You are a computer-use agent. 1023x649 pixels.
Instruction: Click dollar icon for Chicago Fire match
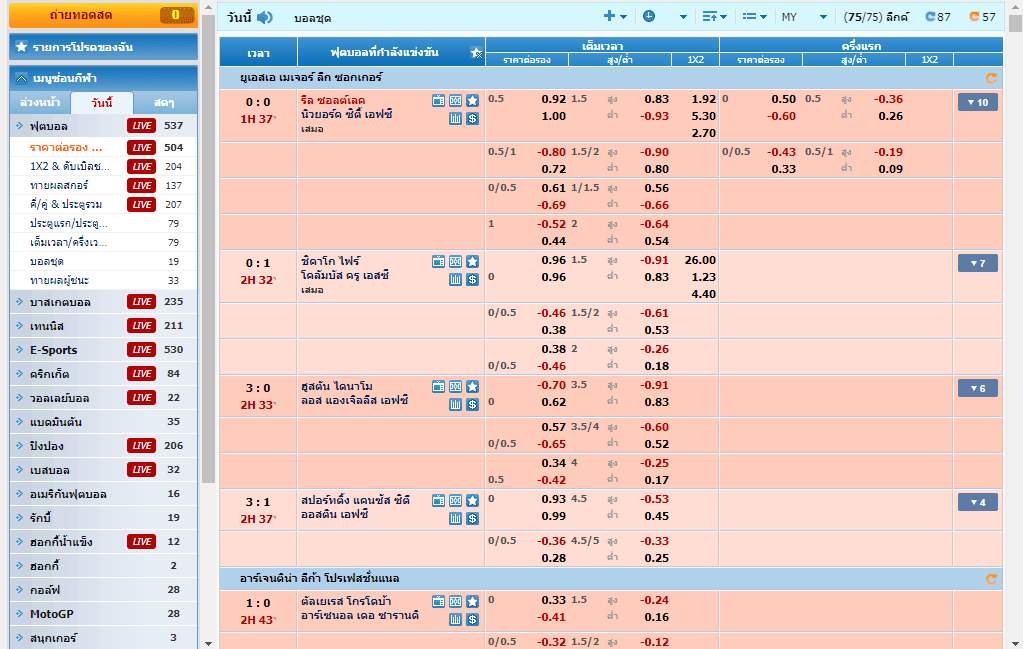[472, 280]
